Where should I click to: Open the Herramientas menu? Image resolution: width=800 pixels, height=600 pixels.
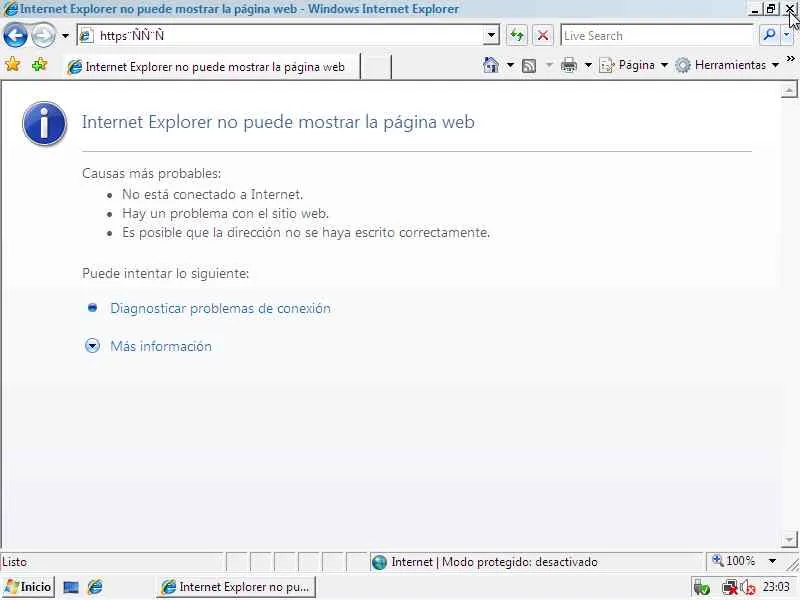point(727,65)
